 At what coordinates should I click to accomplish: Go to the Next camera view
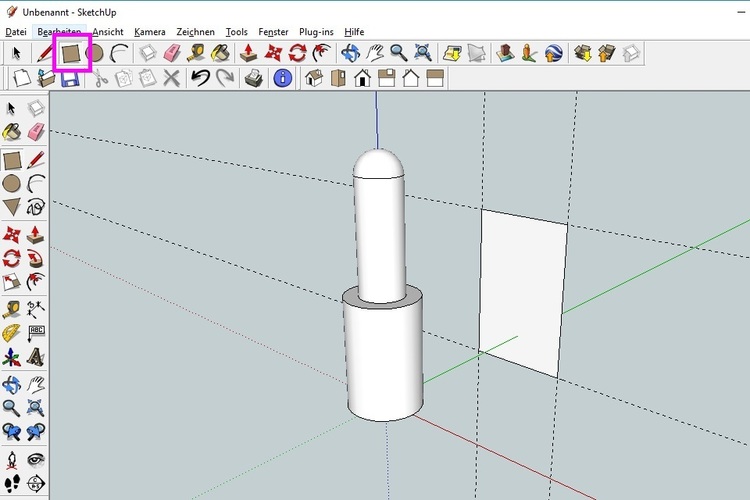click(36, 432)
